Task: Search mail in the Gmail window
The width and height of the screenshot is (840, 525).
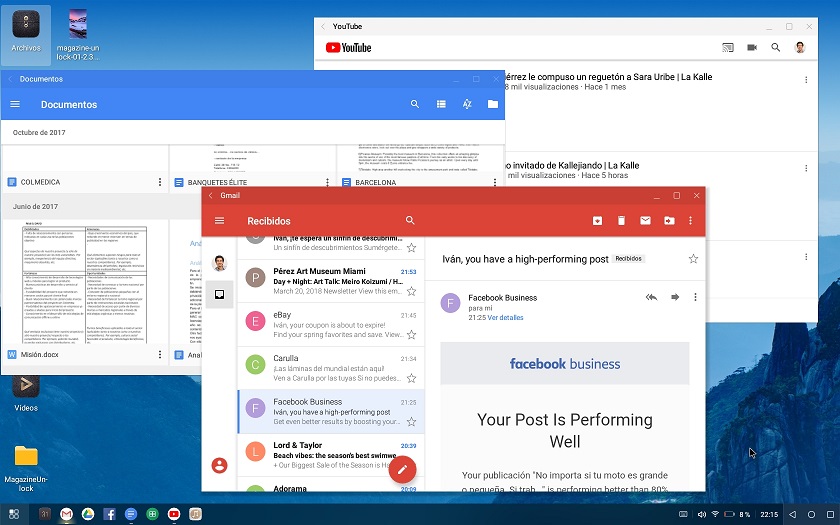Action: click(x=410, y=221)
